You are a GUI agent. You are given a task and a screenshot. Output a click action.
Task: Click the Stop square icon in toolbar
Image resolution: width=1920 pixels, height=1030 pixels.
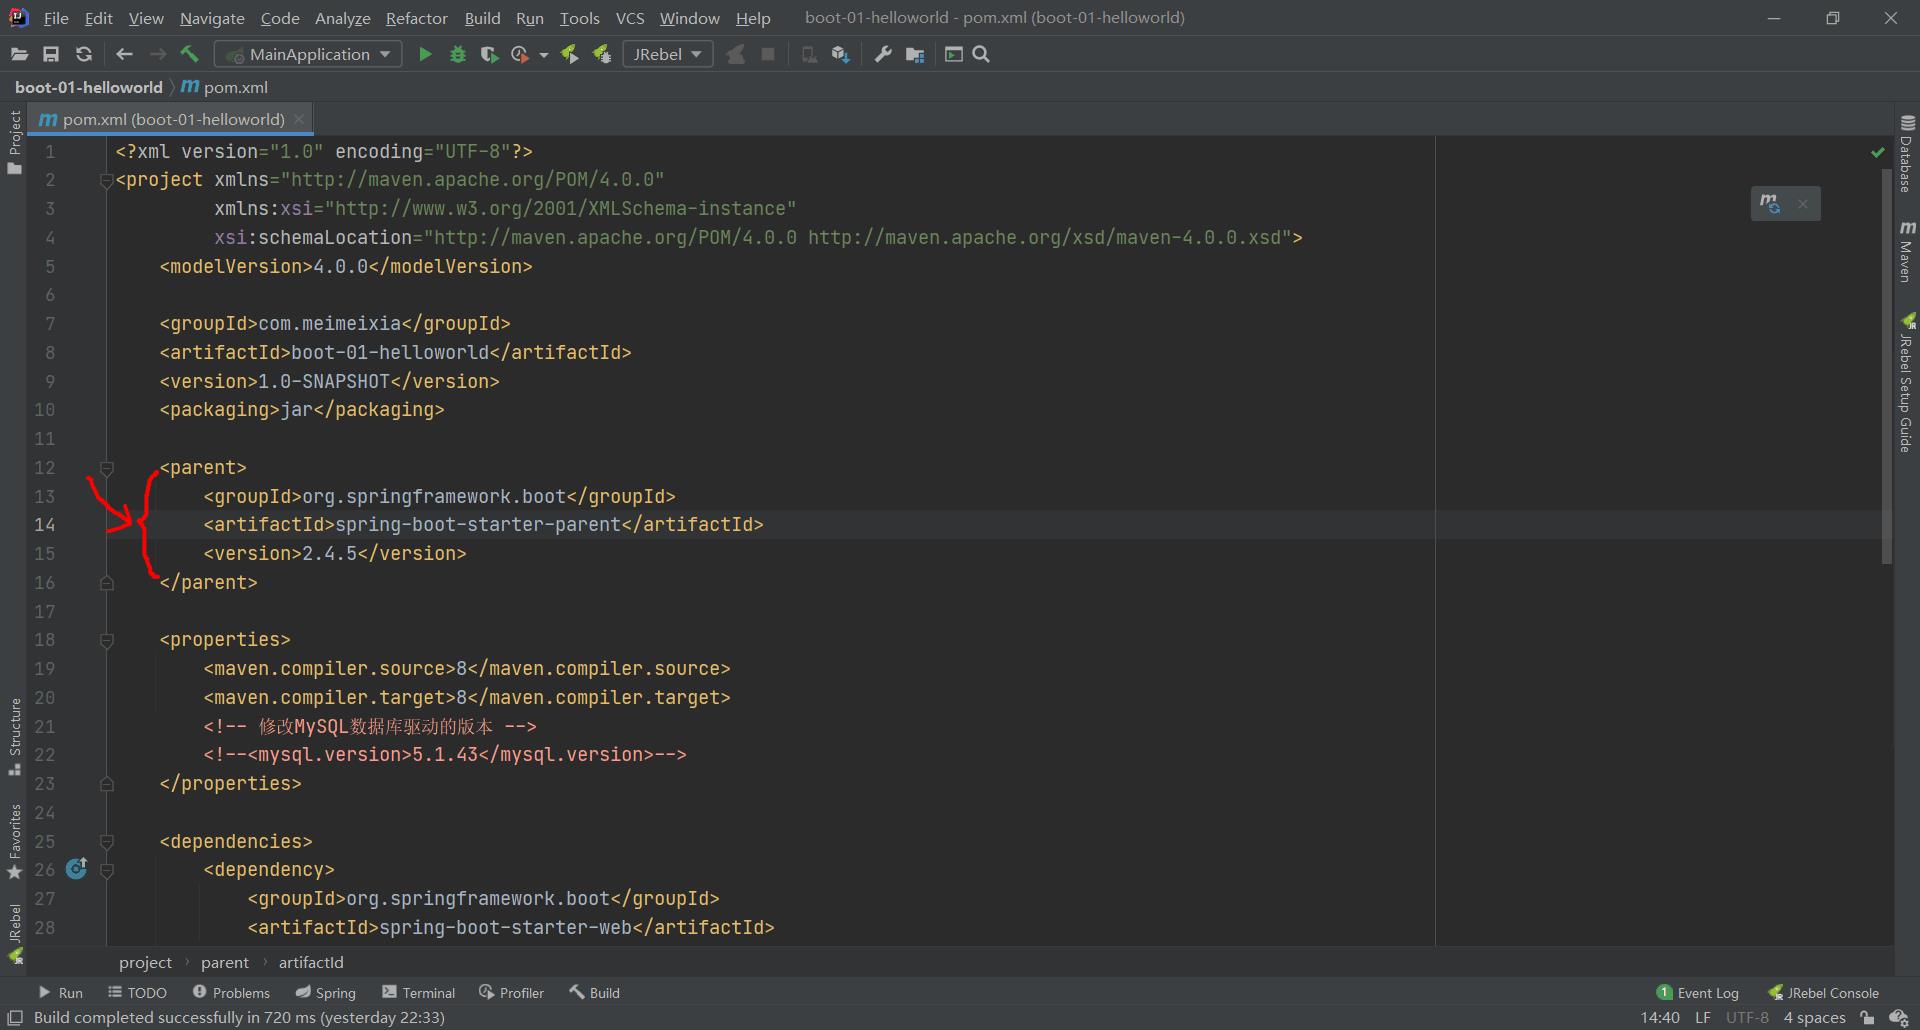[768, 54]
